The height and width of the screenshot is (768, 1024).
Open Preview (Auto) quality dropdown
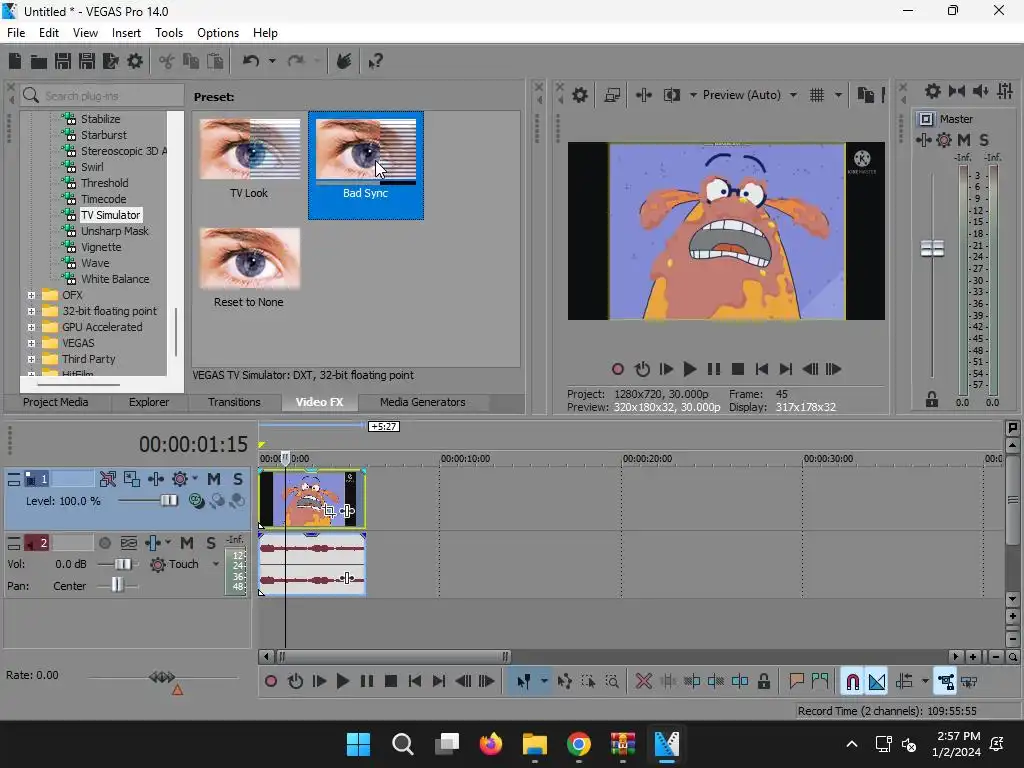793,95
